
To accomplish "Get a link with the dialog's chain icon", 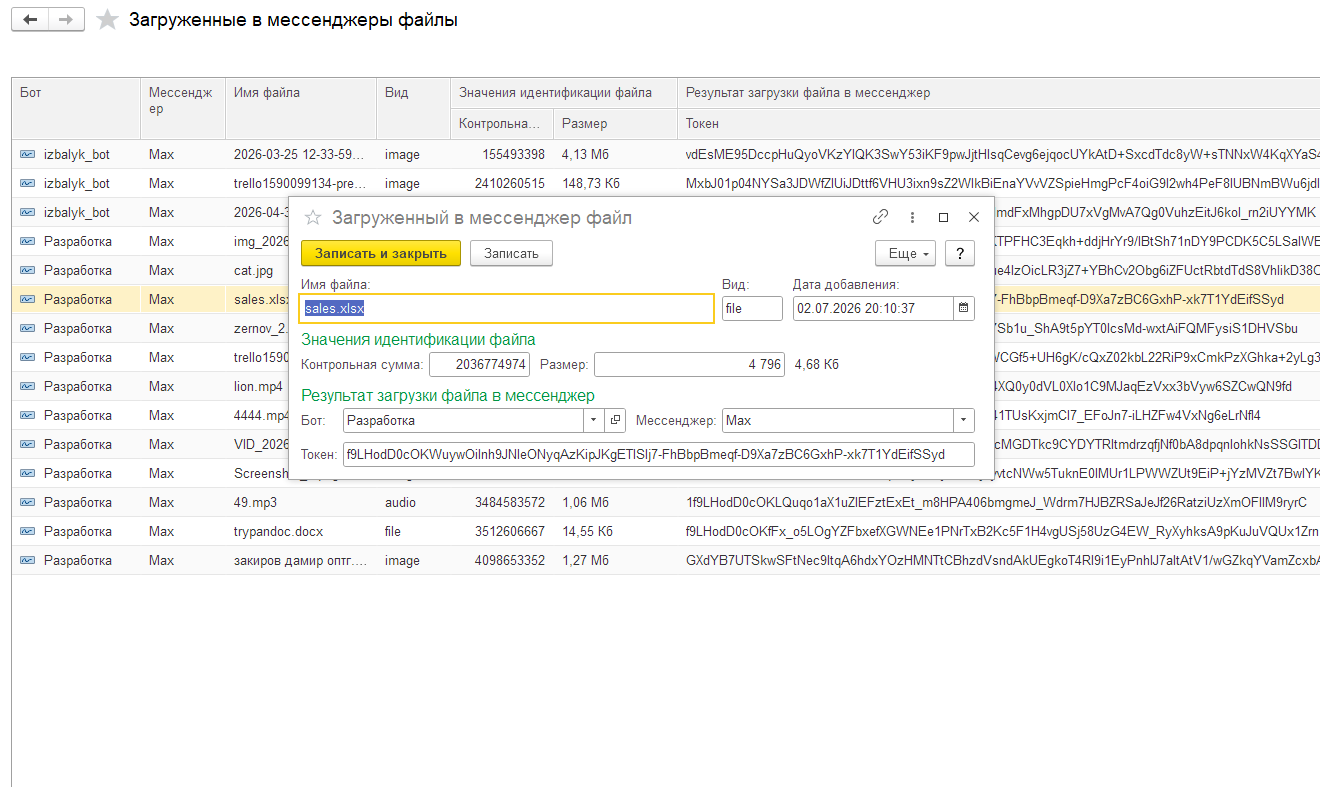I will coord(880,217).
